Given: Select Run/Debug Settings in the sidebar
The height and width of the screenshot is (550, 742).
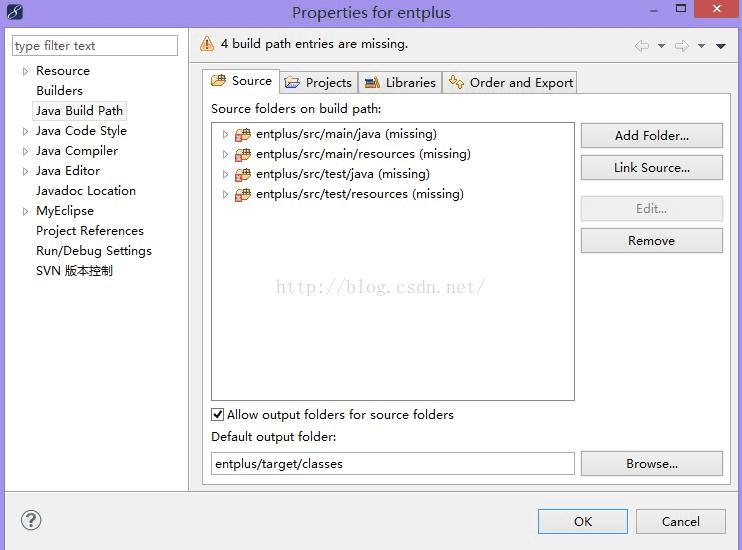Looking at the screenshot, I should (x=94, y=250).
